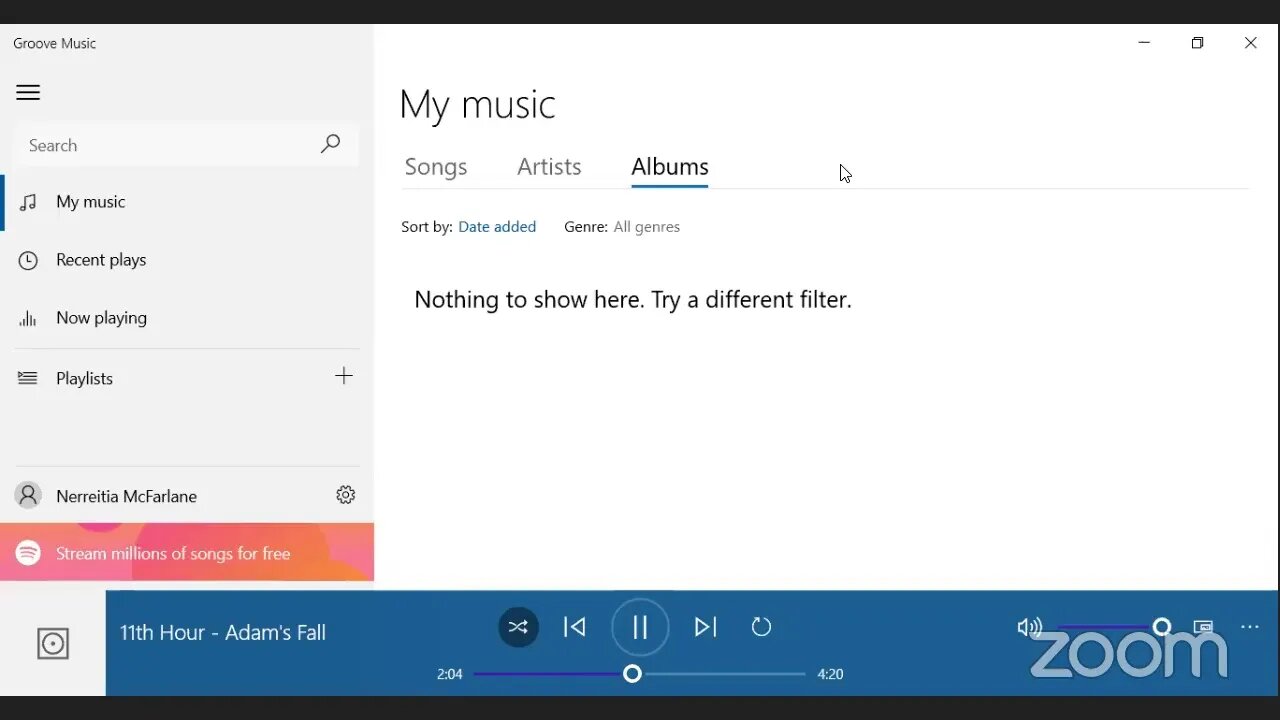The width and height of the screenshot is (1280, 720).
Task: Toggle shuffle playback off
Action: 518,627
